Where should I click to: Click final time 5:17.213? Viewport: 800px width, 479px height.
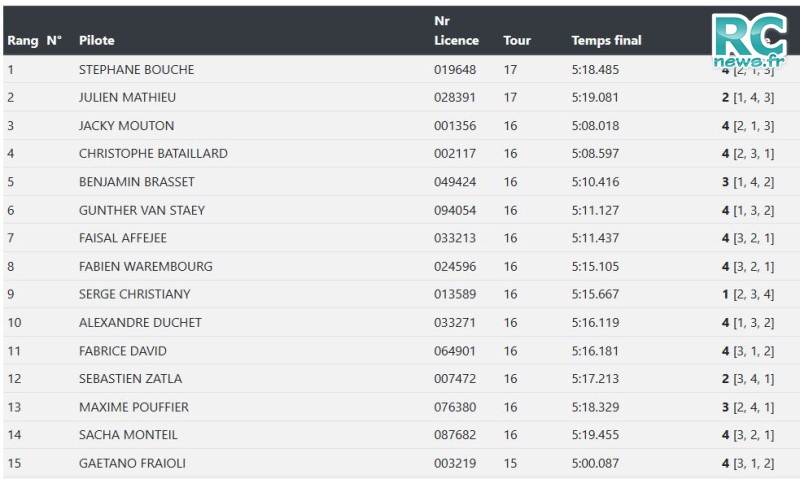click(595, 379)
